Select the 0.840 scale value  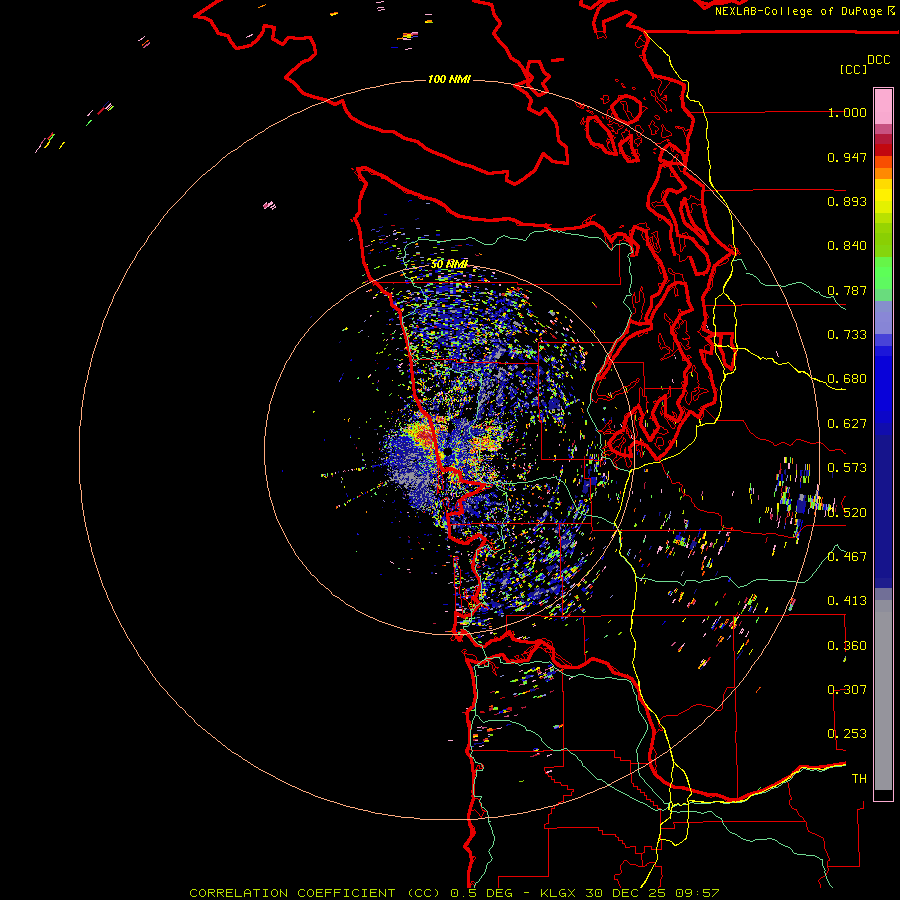coord(847,246)
